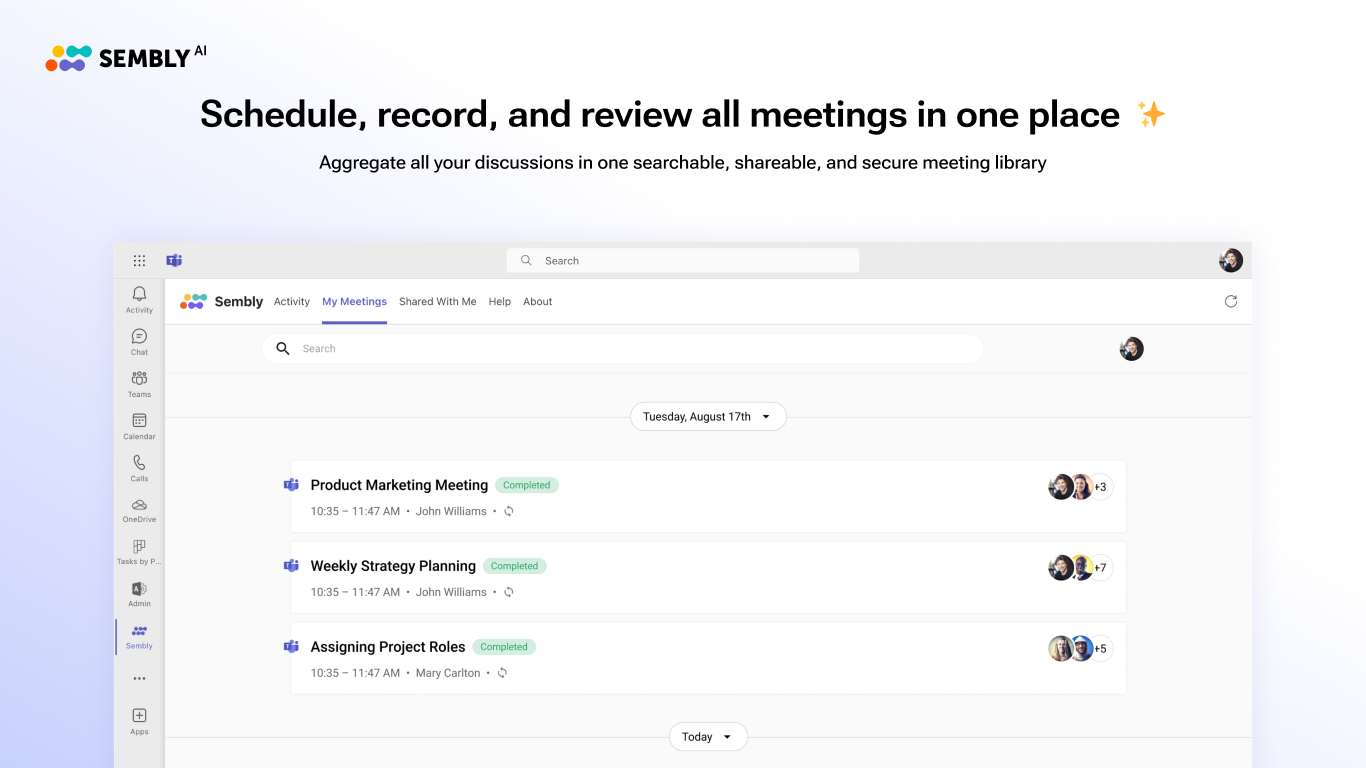Click the refresh icon in Sembly header

[1231, 301]
